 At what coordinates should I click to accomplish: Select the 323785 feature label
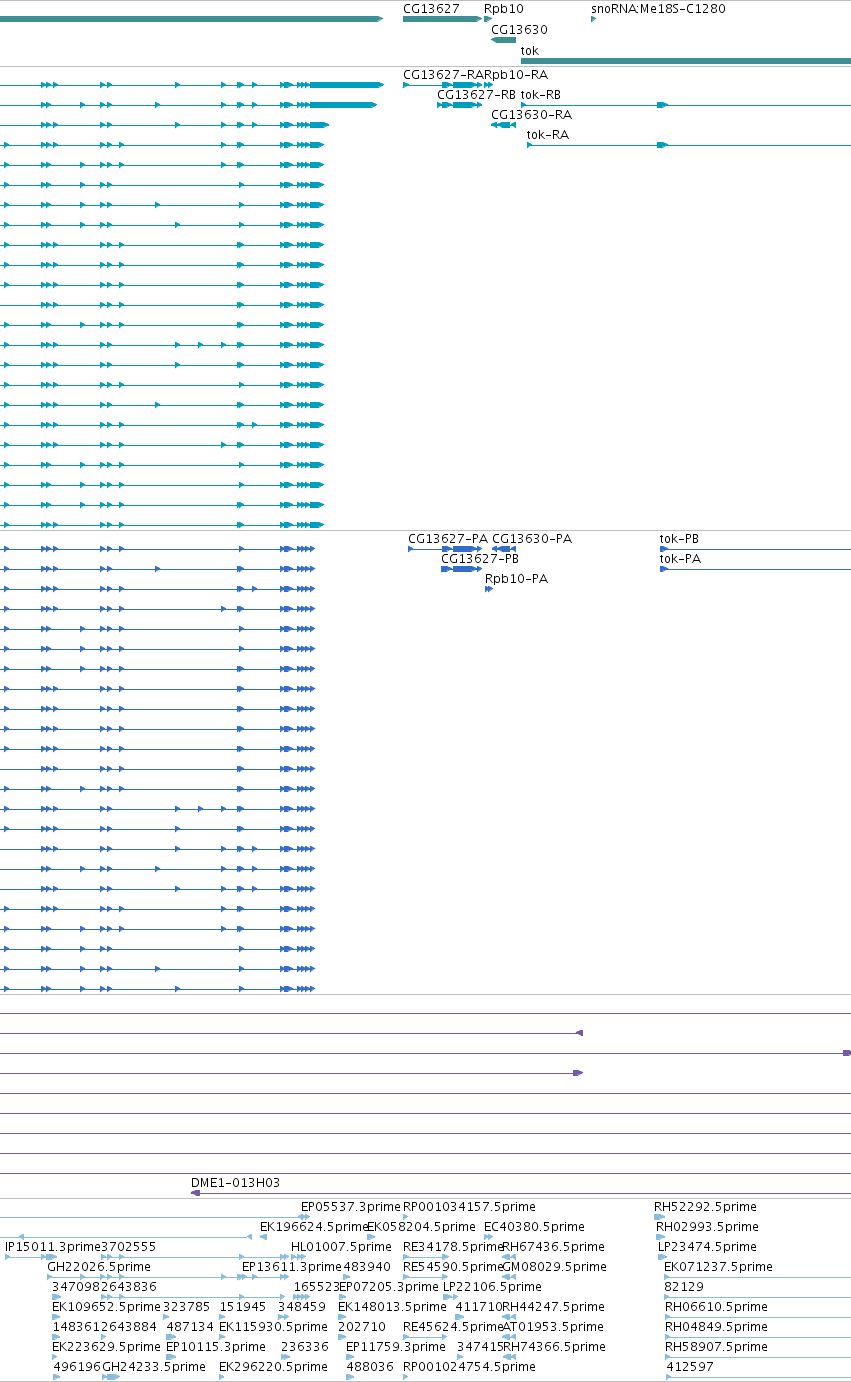coord(186,1307)
